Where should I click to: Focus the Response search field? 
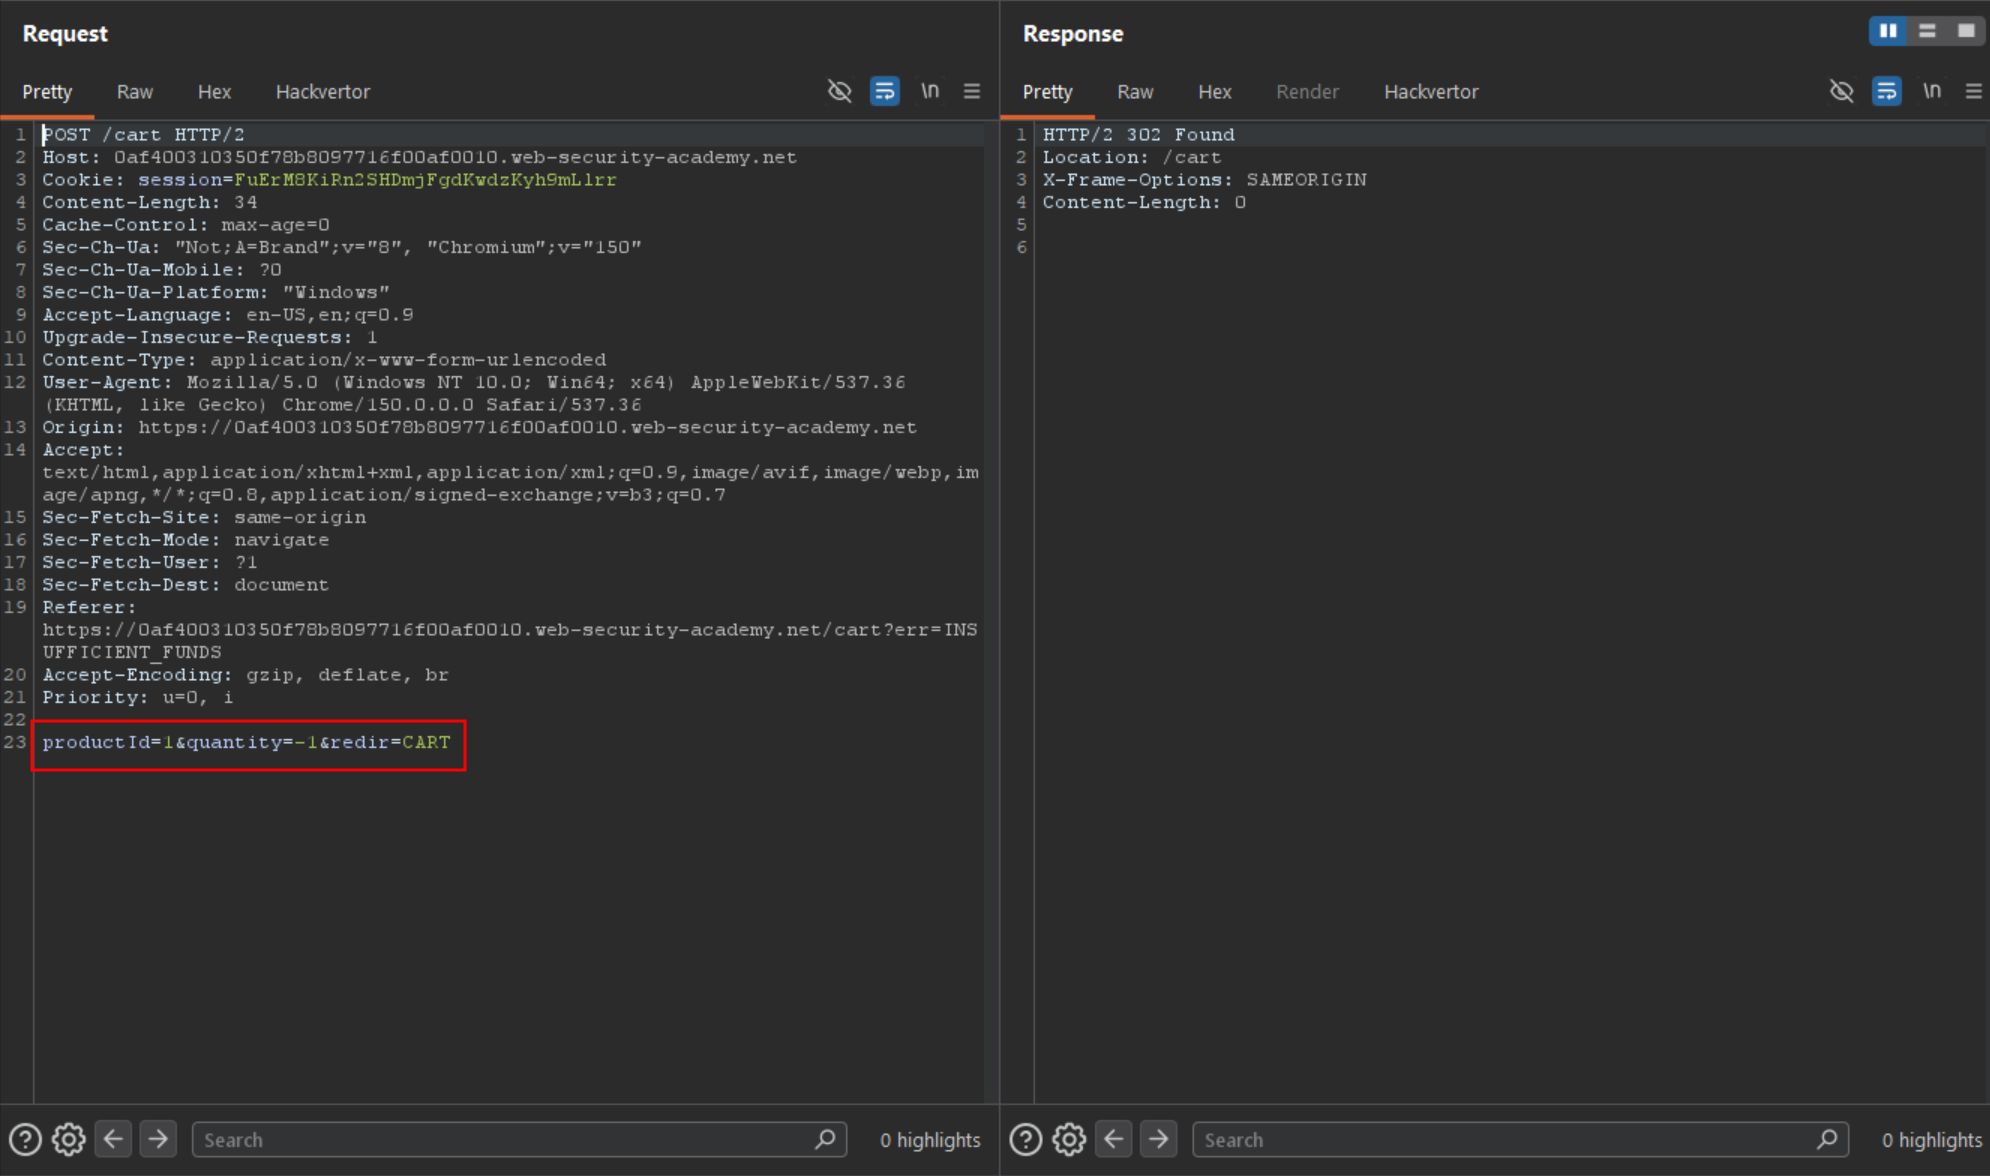click(x=1520, y=1139)
